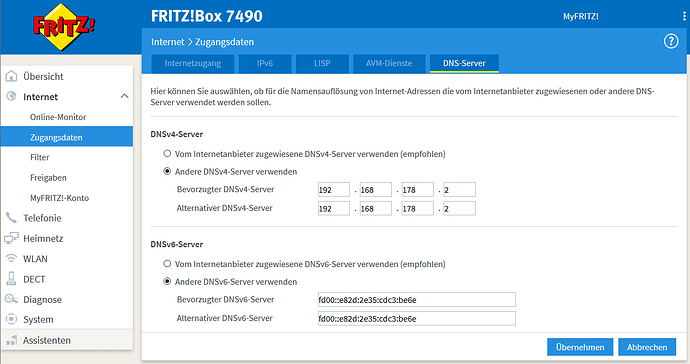Focus second octet of Alternativer DNSv4-Server
Viewport: 690px width, 364px height.
click(375, 209)
